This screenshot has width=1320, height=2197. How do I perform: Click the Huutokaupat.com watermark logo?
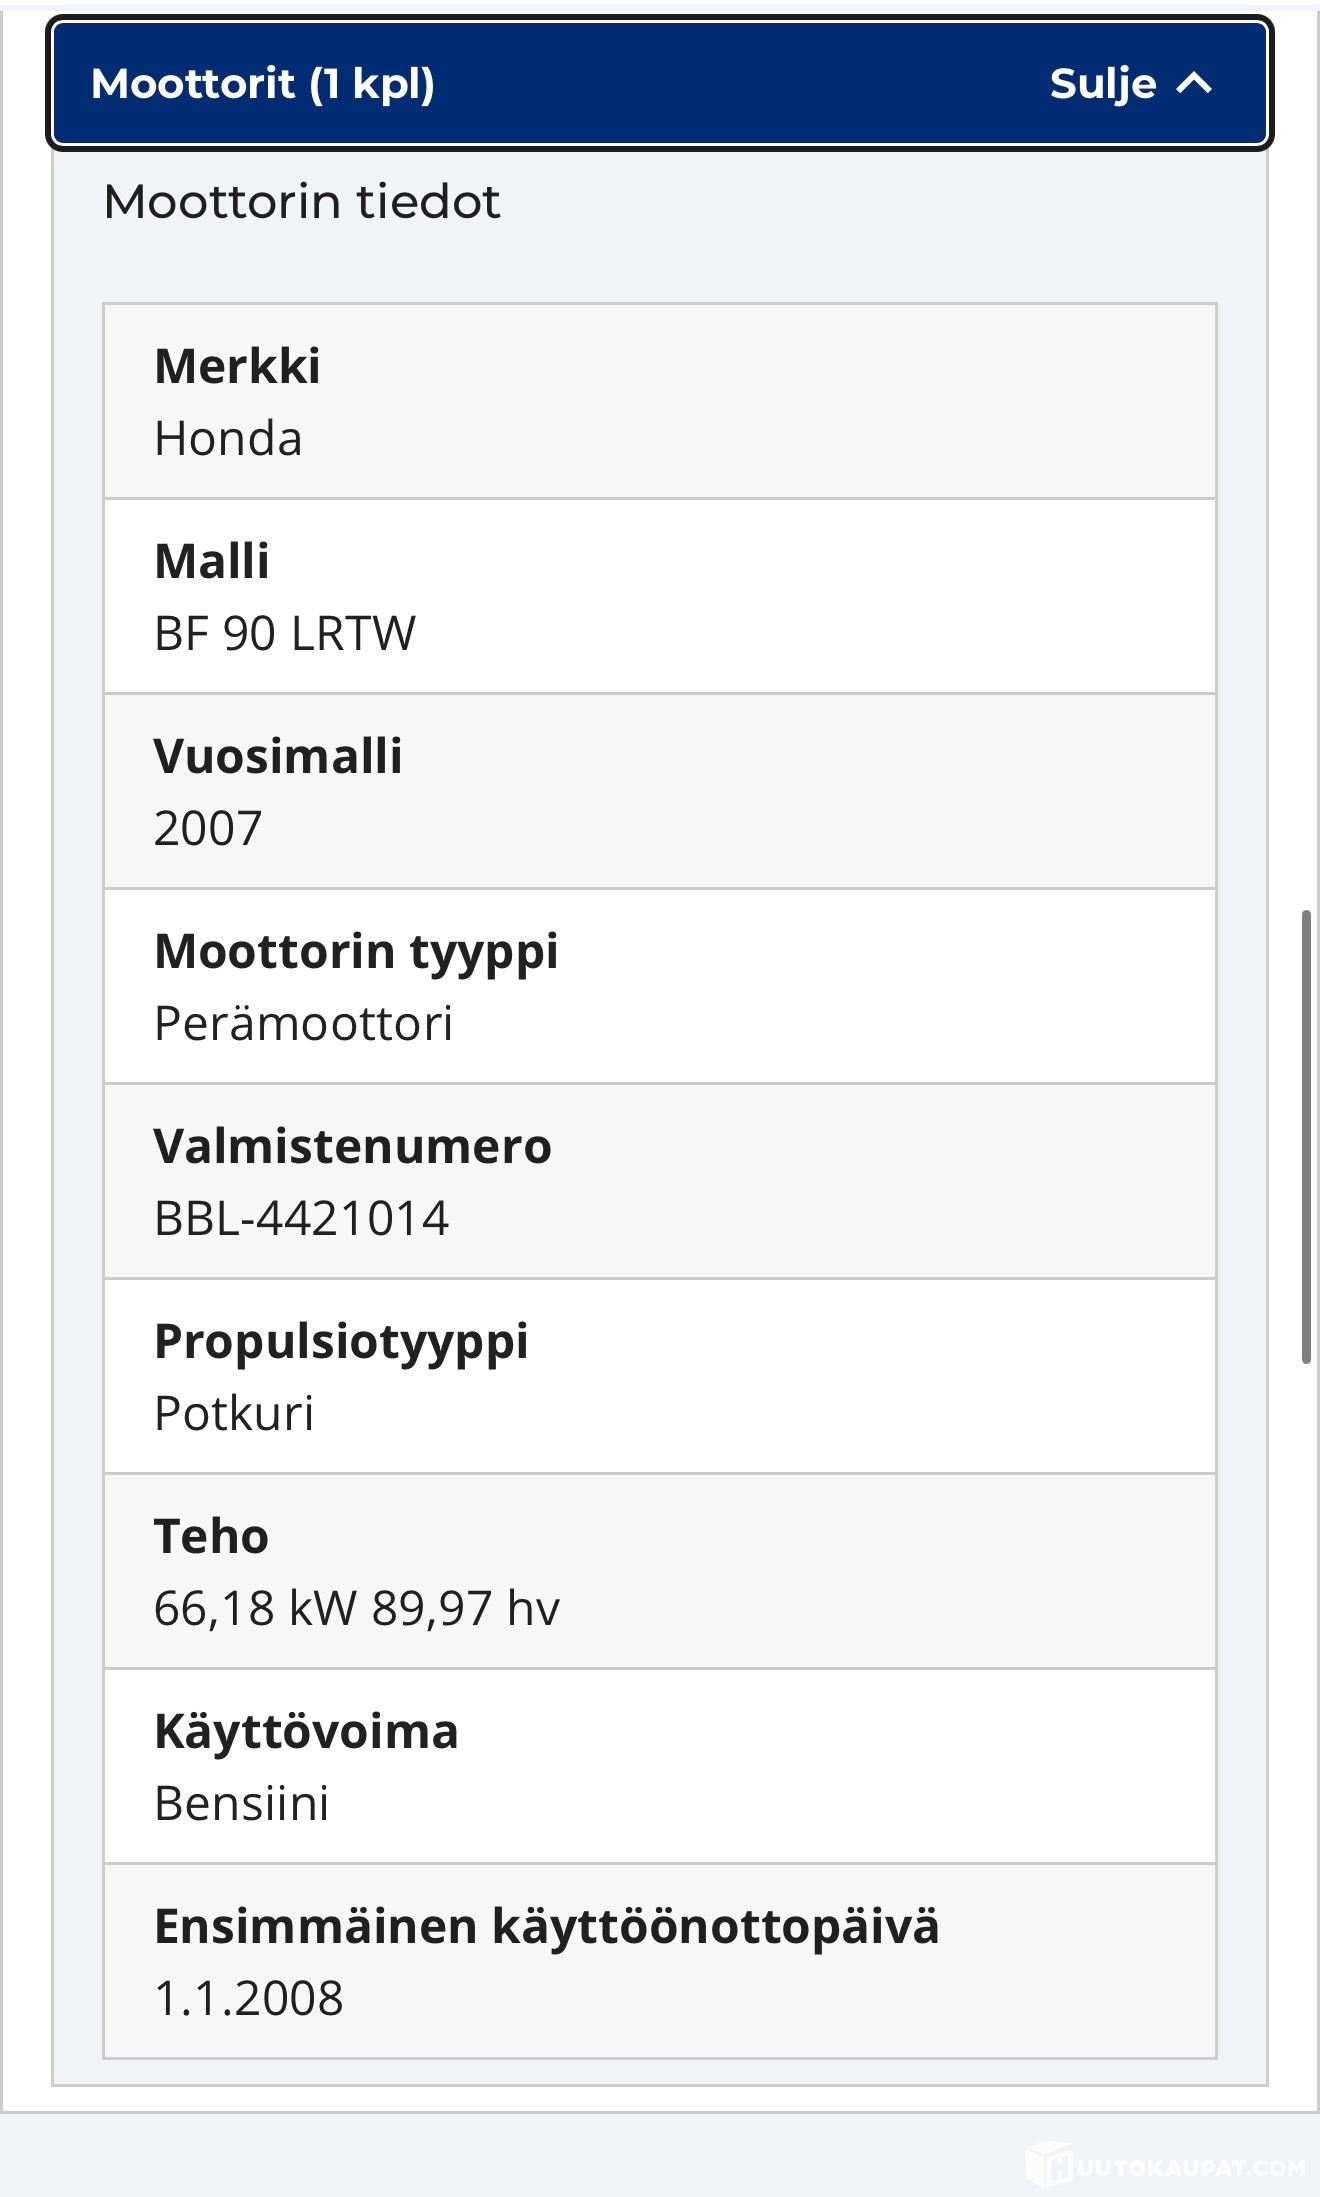(x=1166, y=2166)
